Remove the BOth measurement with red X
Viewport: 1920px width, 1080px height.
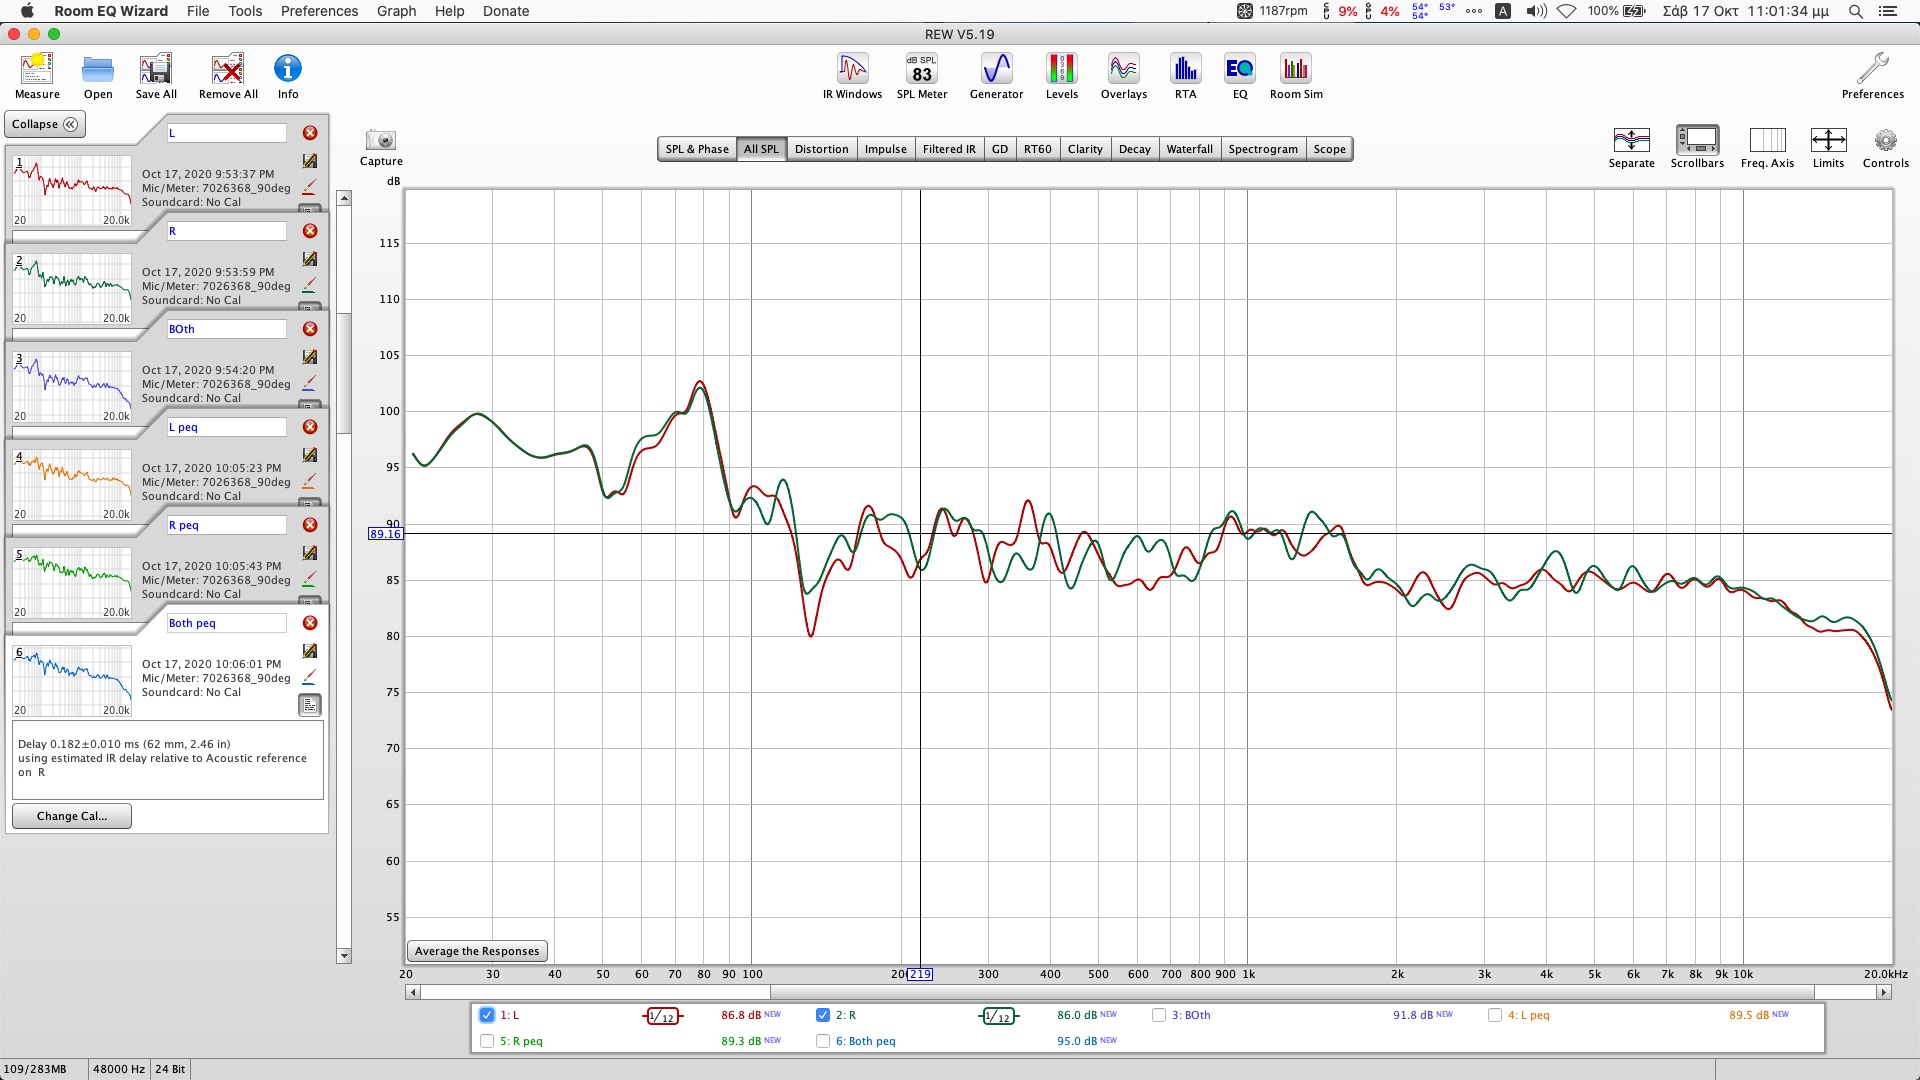pyautogui.click(x=310, y=329)
